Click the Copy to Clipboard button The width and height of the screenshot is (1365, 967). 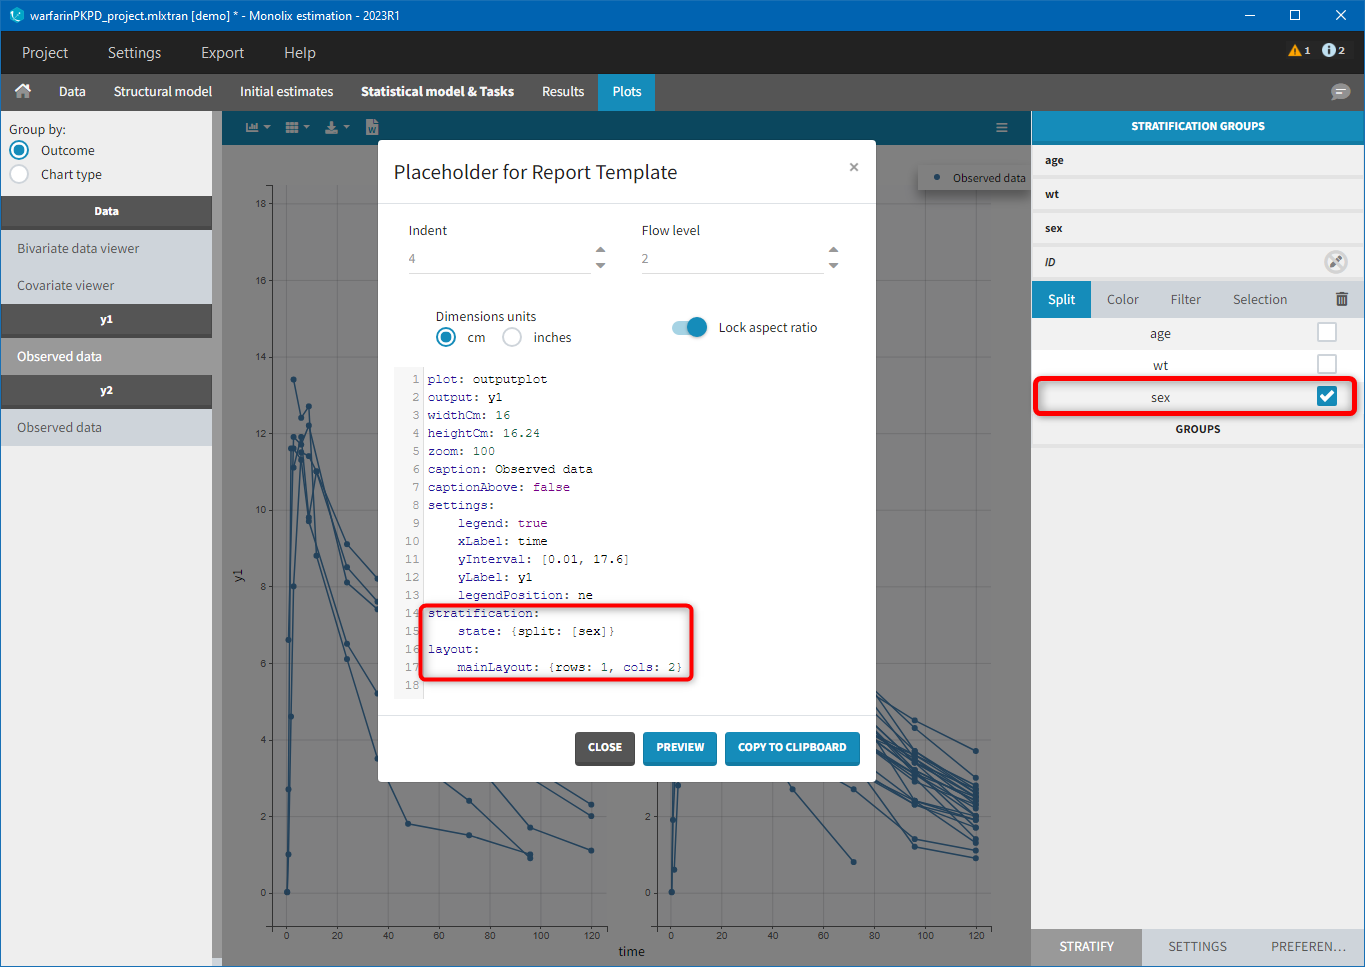[x=791, y=747]
